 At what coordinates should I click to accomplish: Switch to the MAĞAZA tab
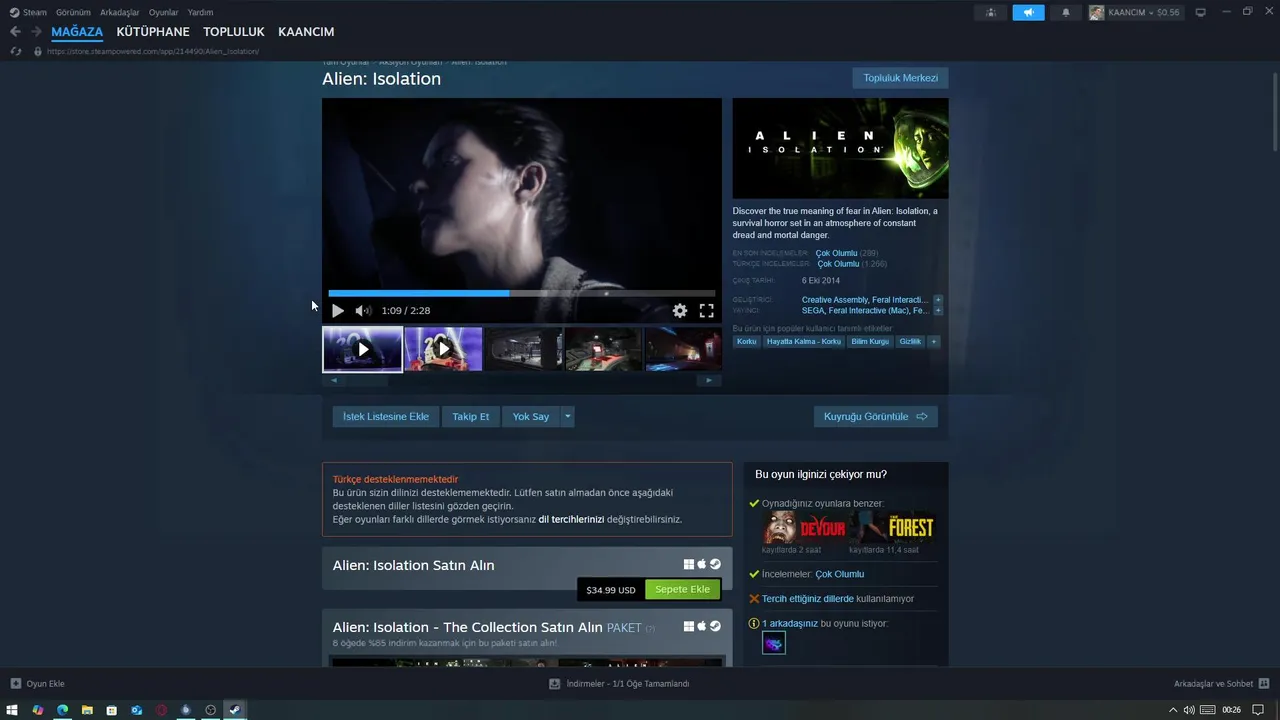(77, 32)
